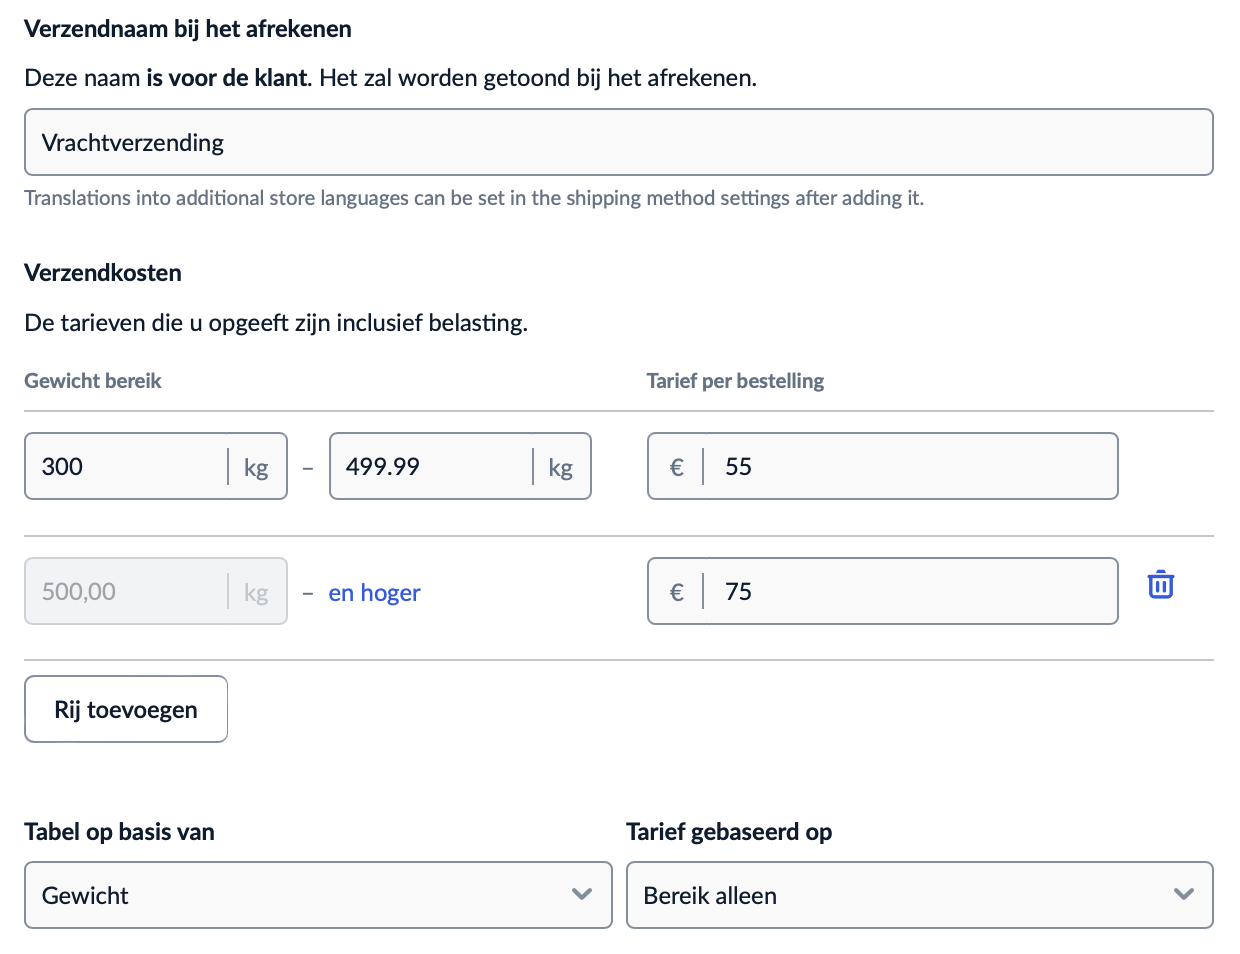Click the kg unit beside 300

click(x=256, y=467)
